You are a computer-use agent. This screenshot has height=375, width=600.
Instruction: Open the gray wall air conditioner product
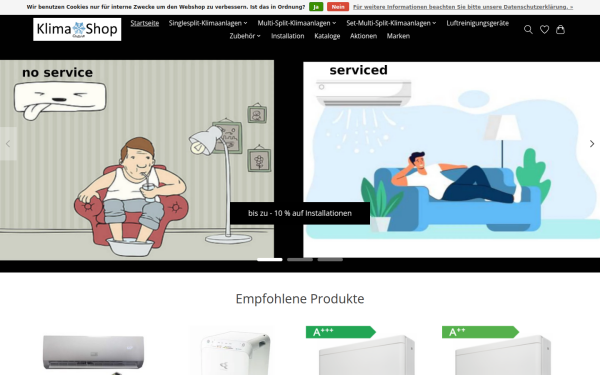[x=93, y=354]
